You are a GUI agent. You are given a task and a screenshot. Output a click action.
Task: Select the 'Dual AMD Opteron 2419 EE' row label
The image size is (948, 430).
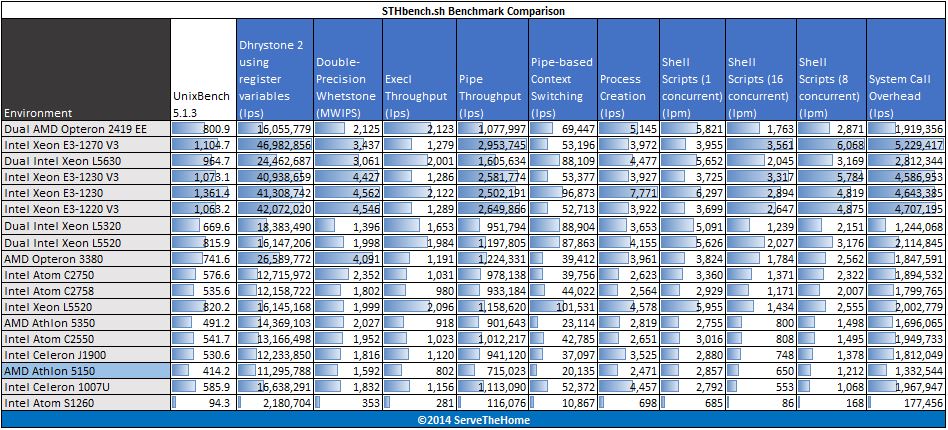pyautogui.click(x=86, y=128)
